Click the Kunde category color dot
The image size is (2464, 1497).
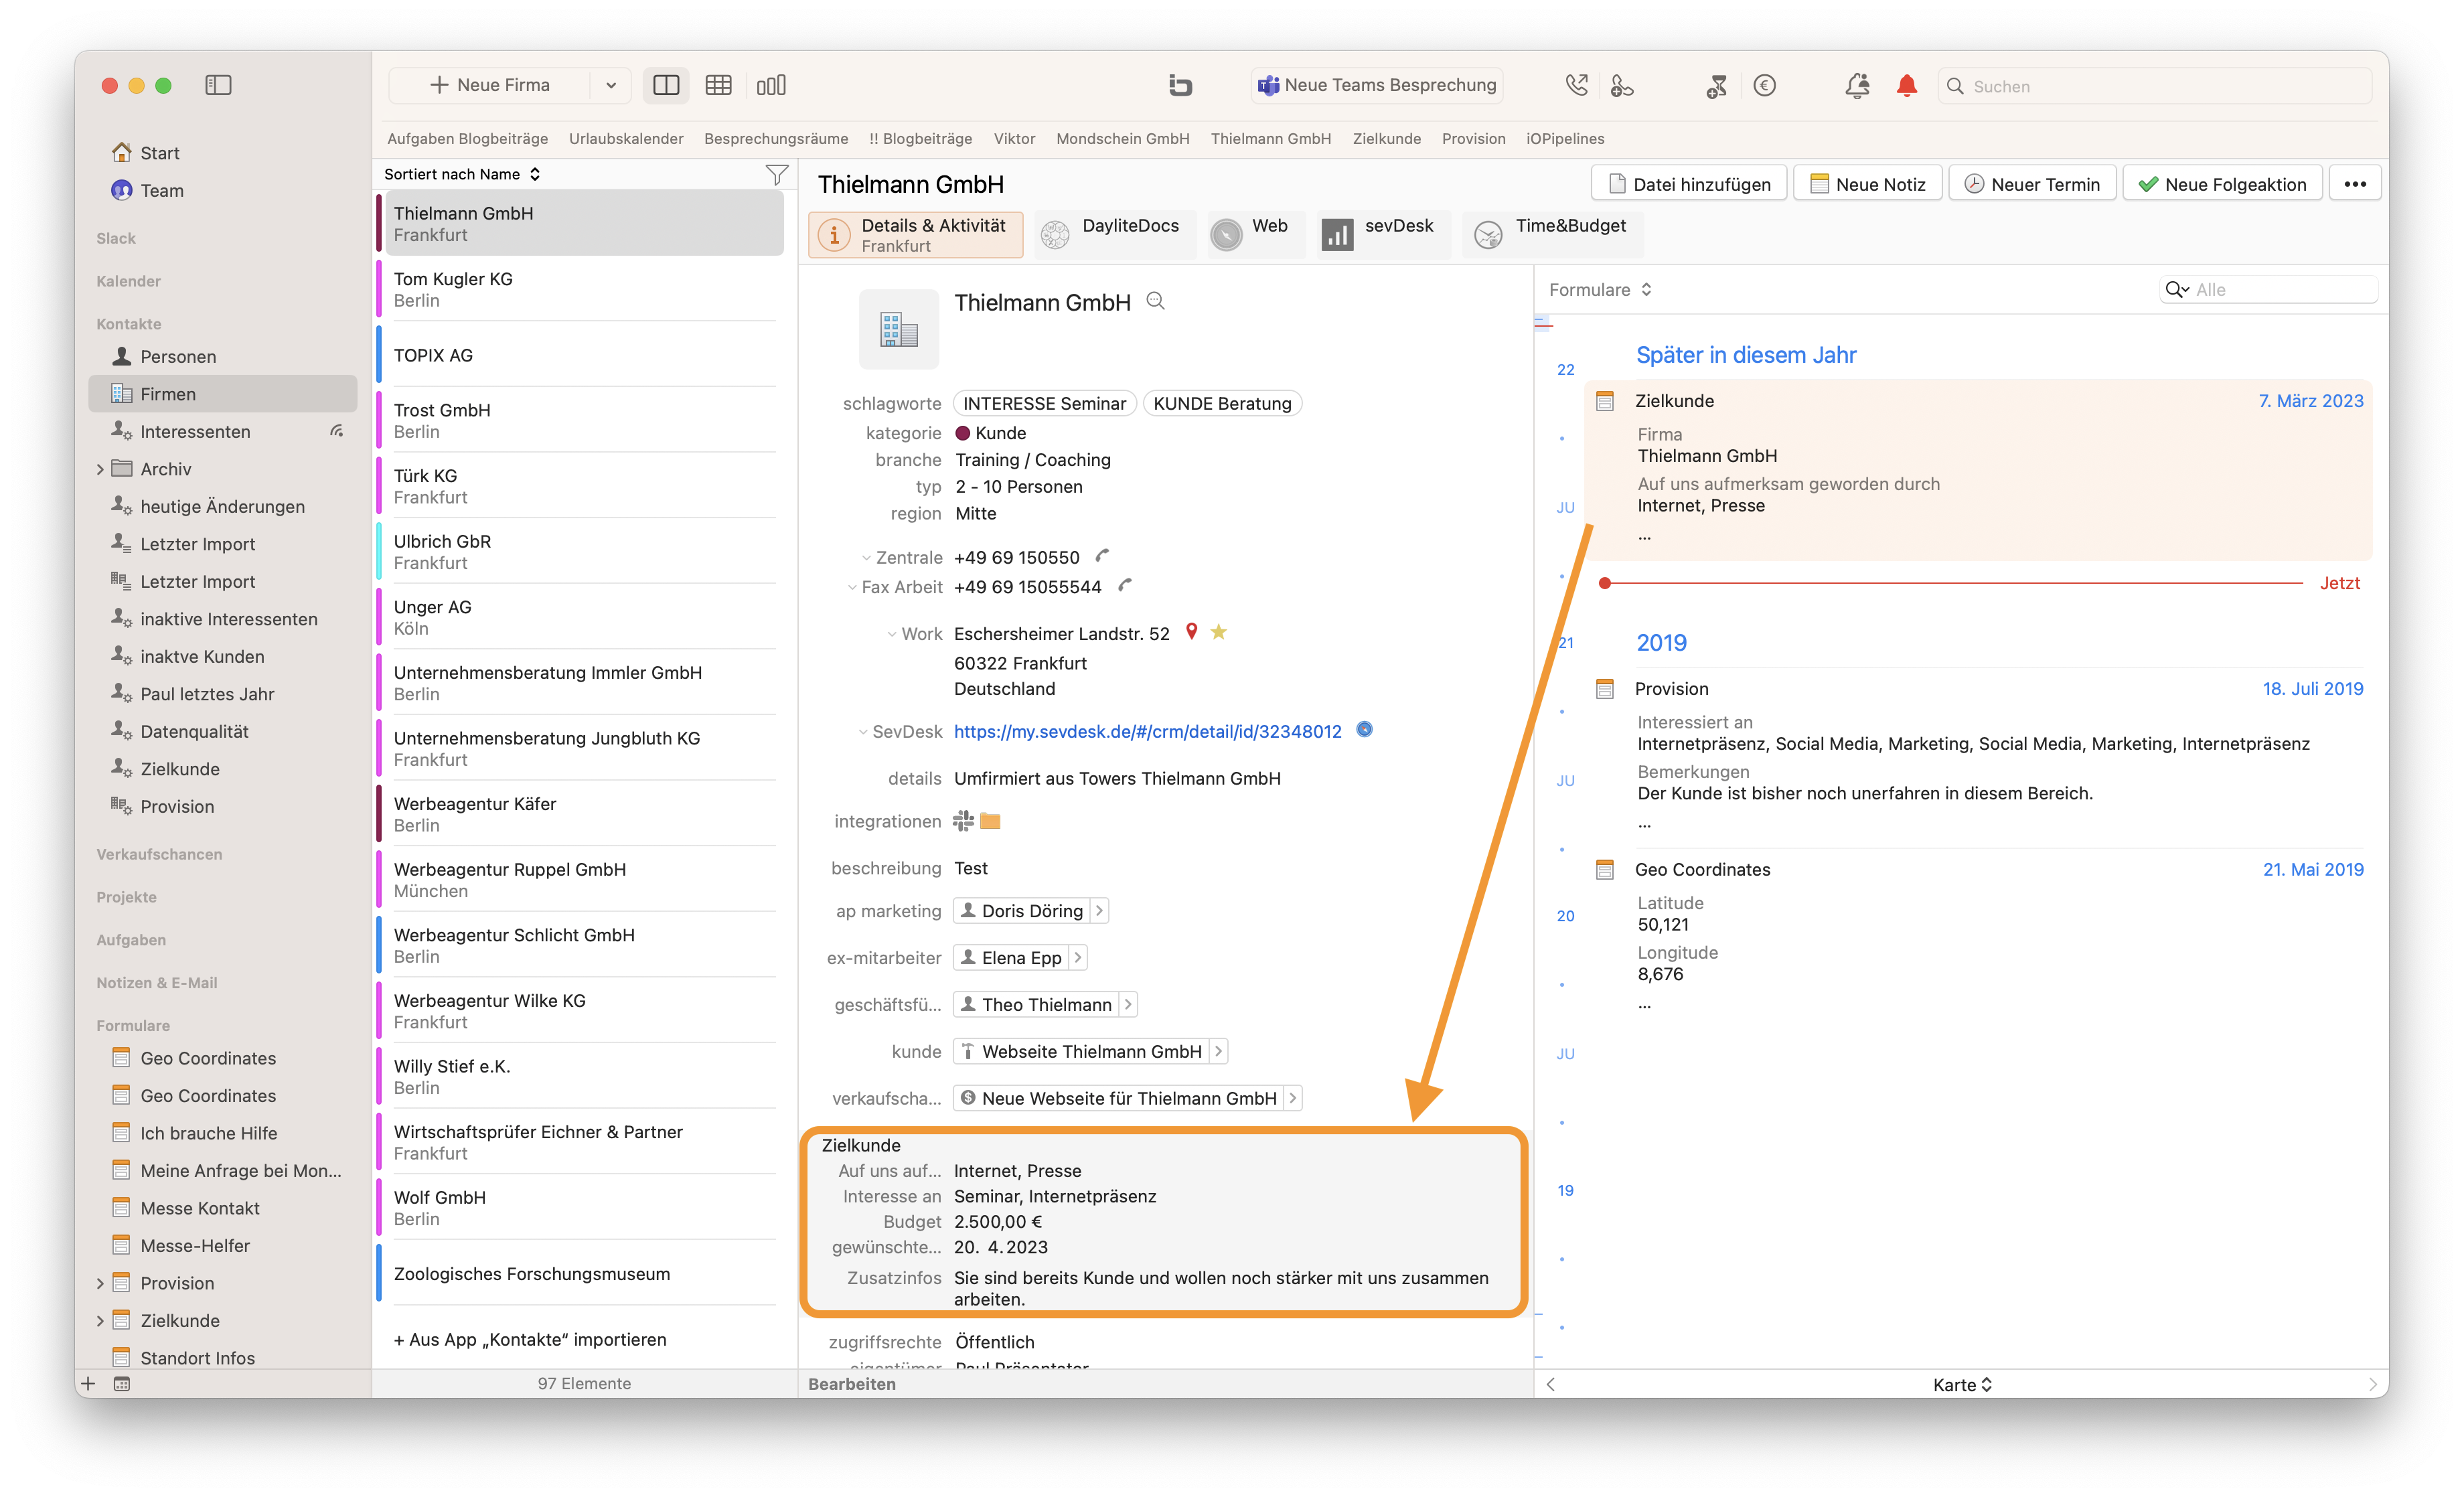point(962,433)
